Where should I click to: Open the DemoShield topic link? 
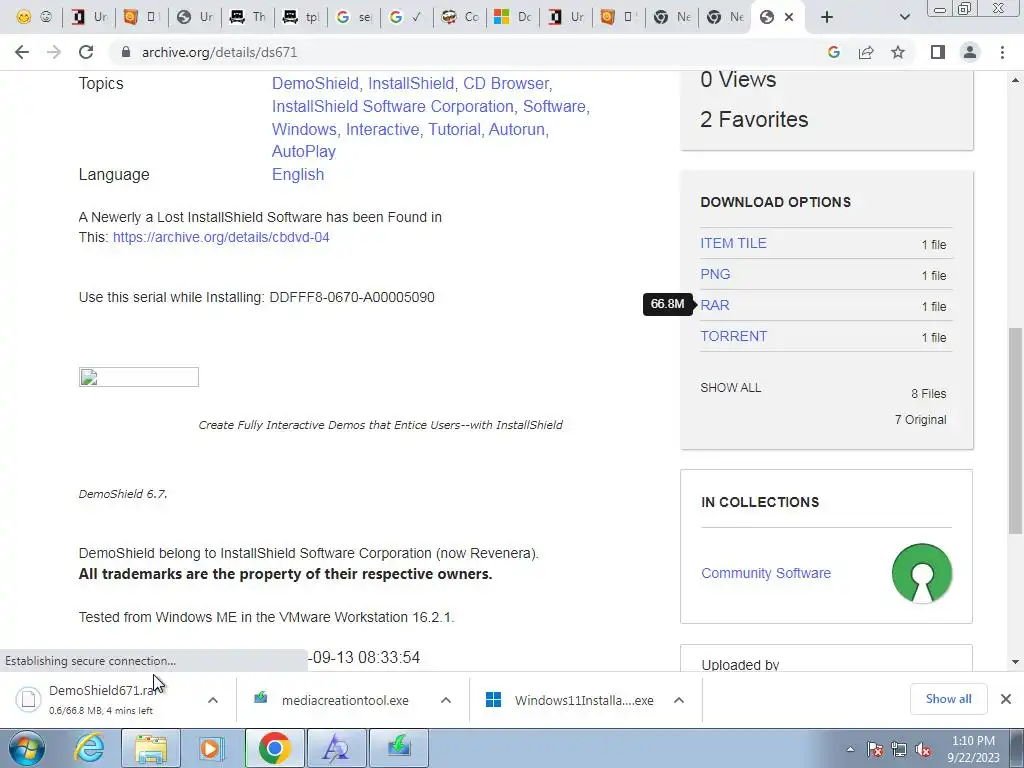tap(315, 84)
